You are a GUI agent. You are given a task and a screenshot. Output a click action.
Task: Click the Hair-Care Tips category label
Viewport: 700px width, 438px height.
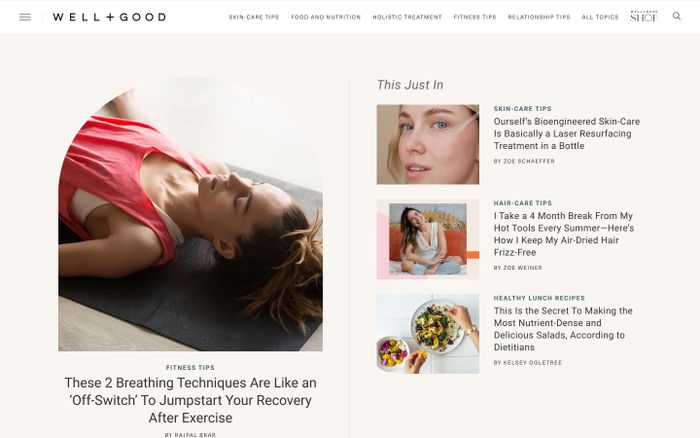(523, 203)
